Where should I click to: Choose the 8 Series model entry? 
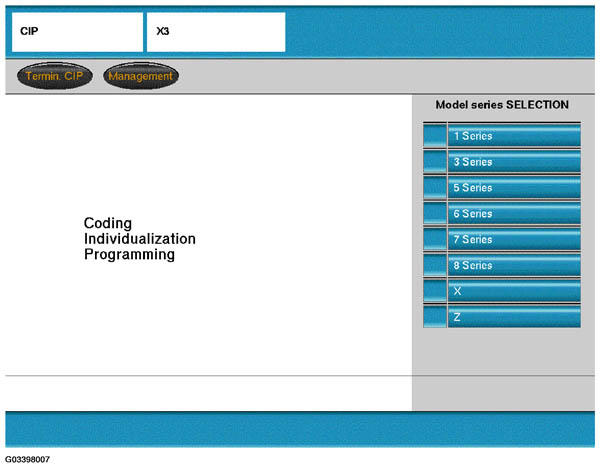514,266
